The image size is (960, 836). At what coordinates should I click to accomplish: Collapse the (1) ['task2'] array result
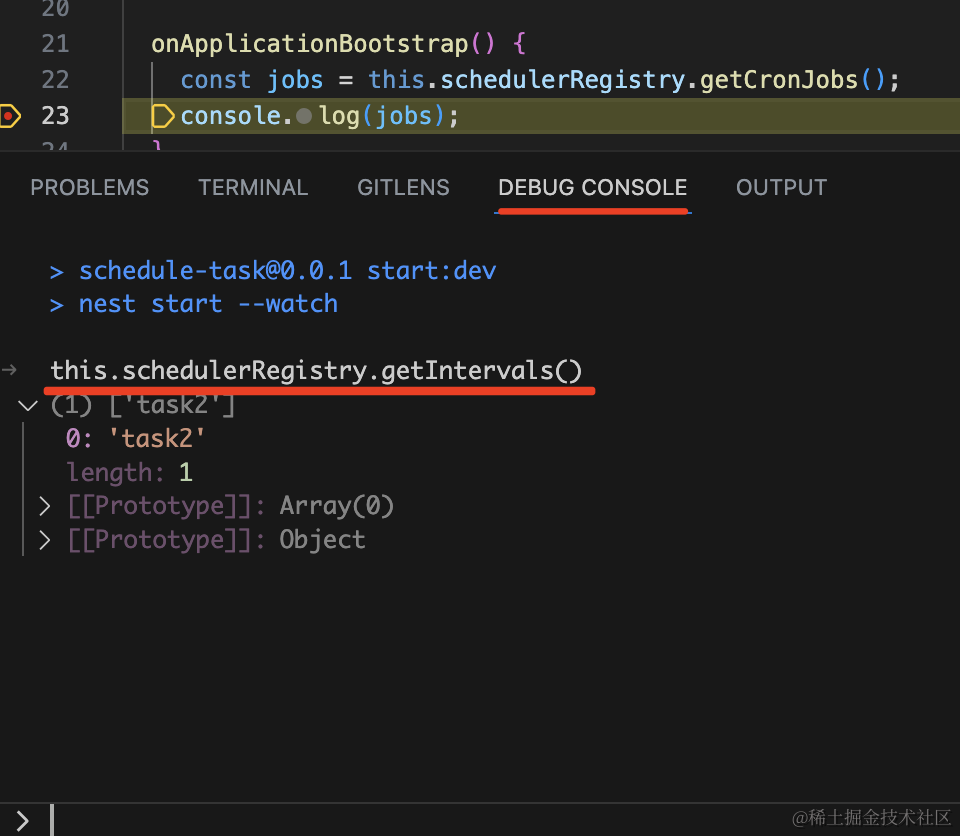[27, 406]
